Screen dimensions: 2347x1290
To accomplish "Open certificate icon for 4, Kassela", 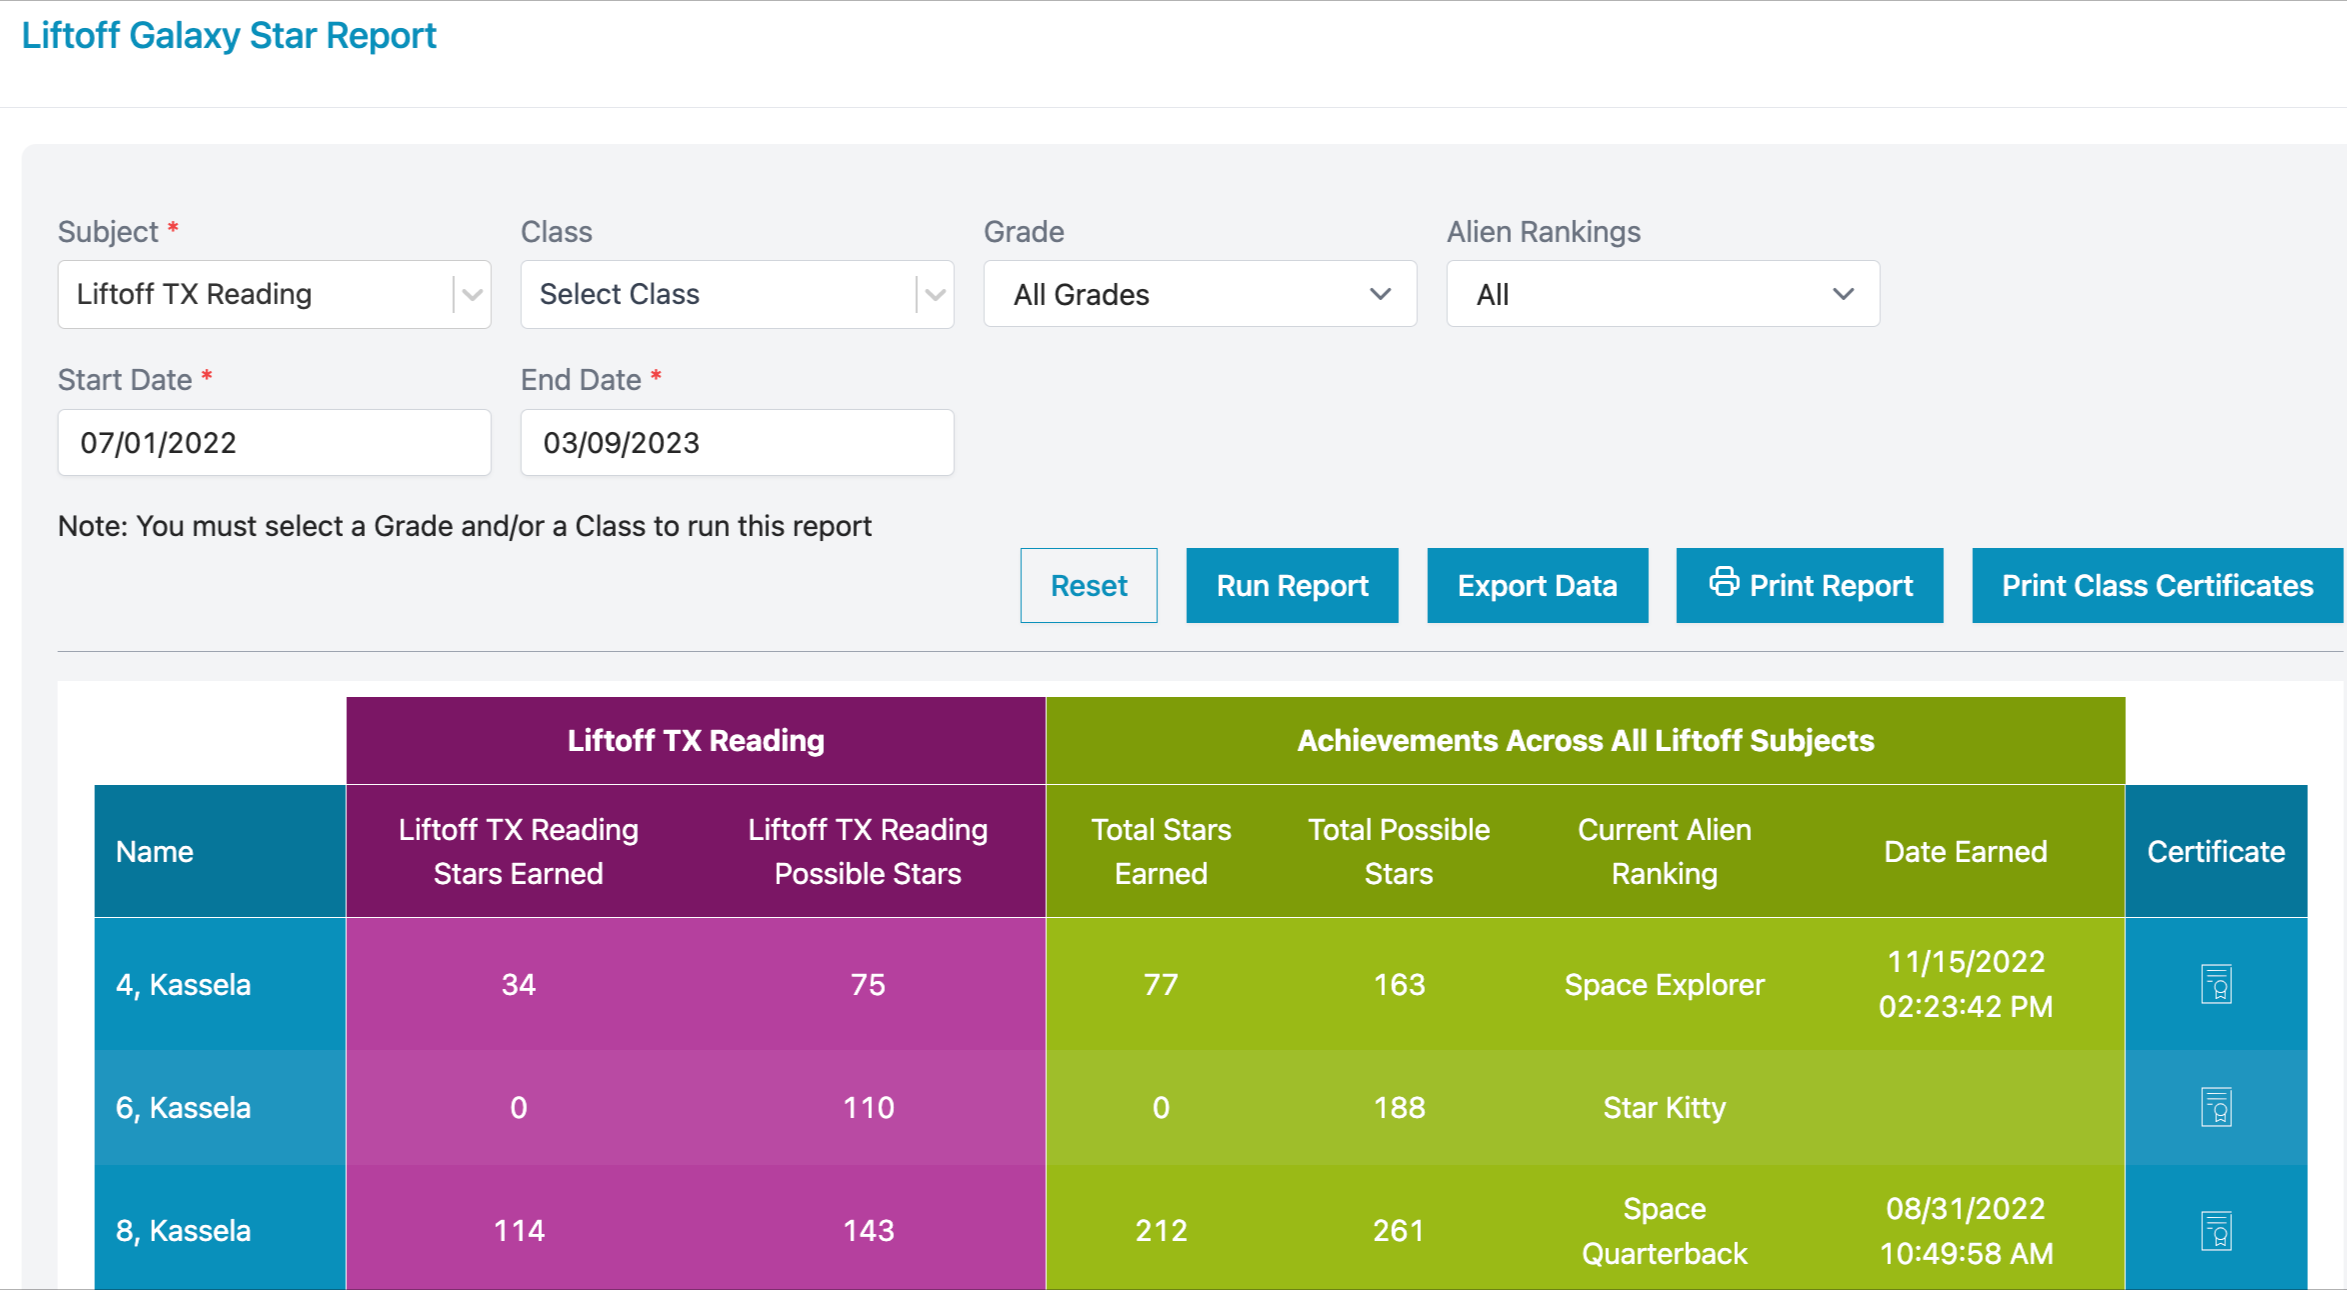I will tap(2216, 984).
